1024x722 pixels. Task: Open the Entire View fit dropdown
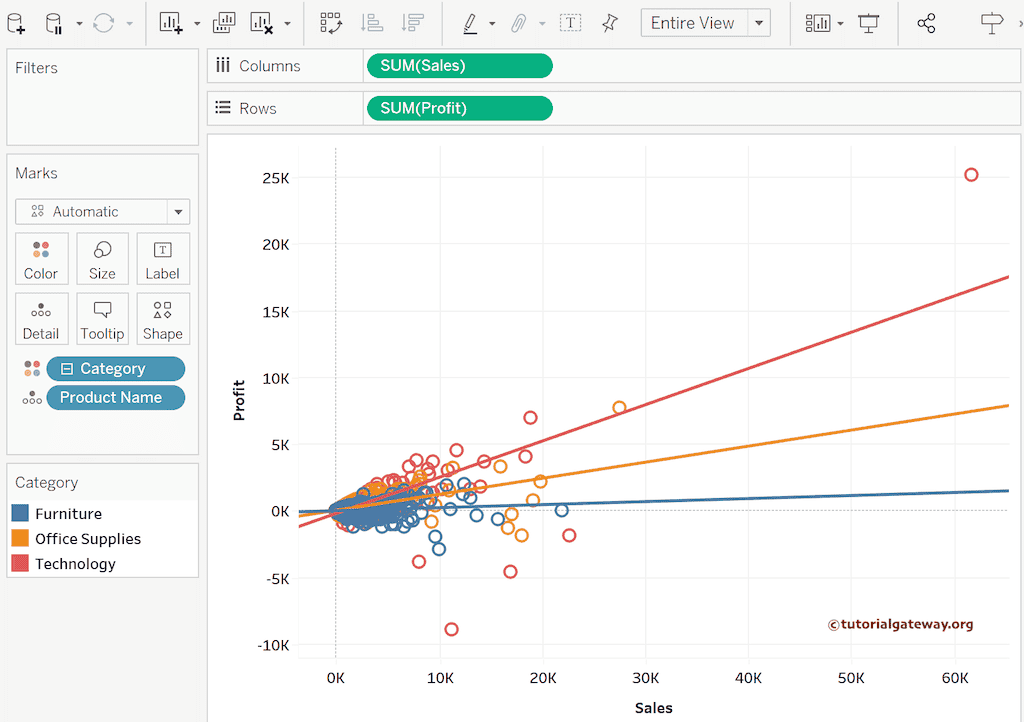[x=759, y=23]
